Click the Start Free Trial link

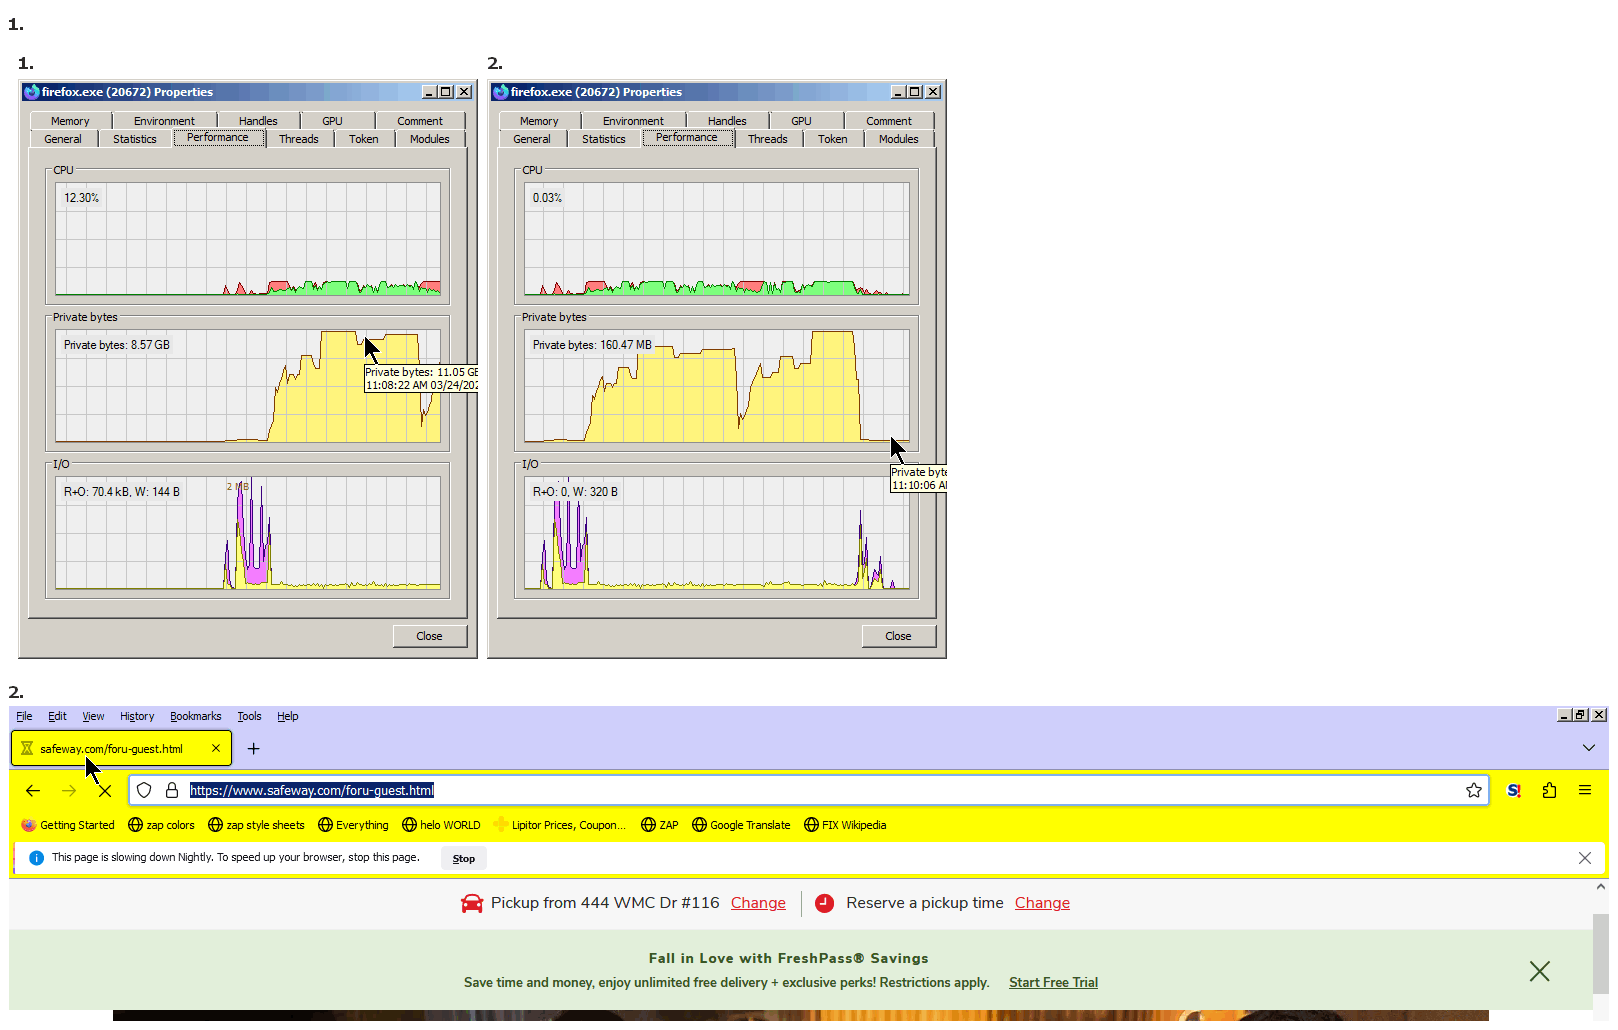tap(1053, 983)
